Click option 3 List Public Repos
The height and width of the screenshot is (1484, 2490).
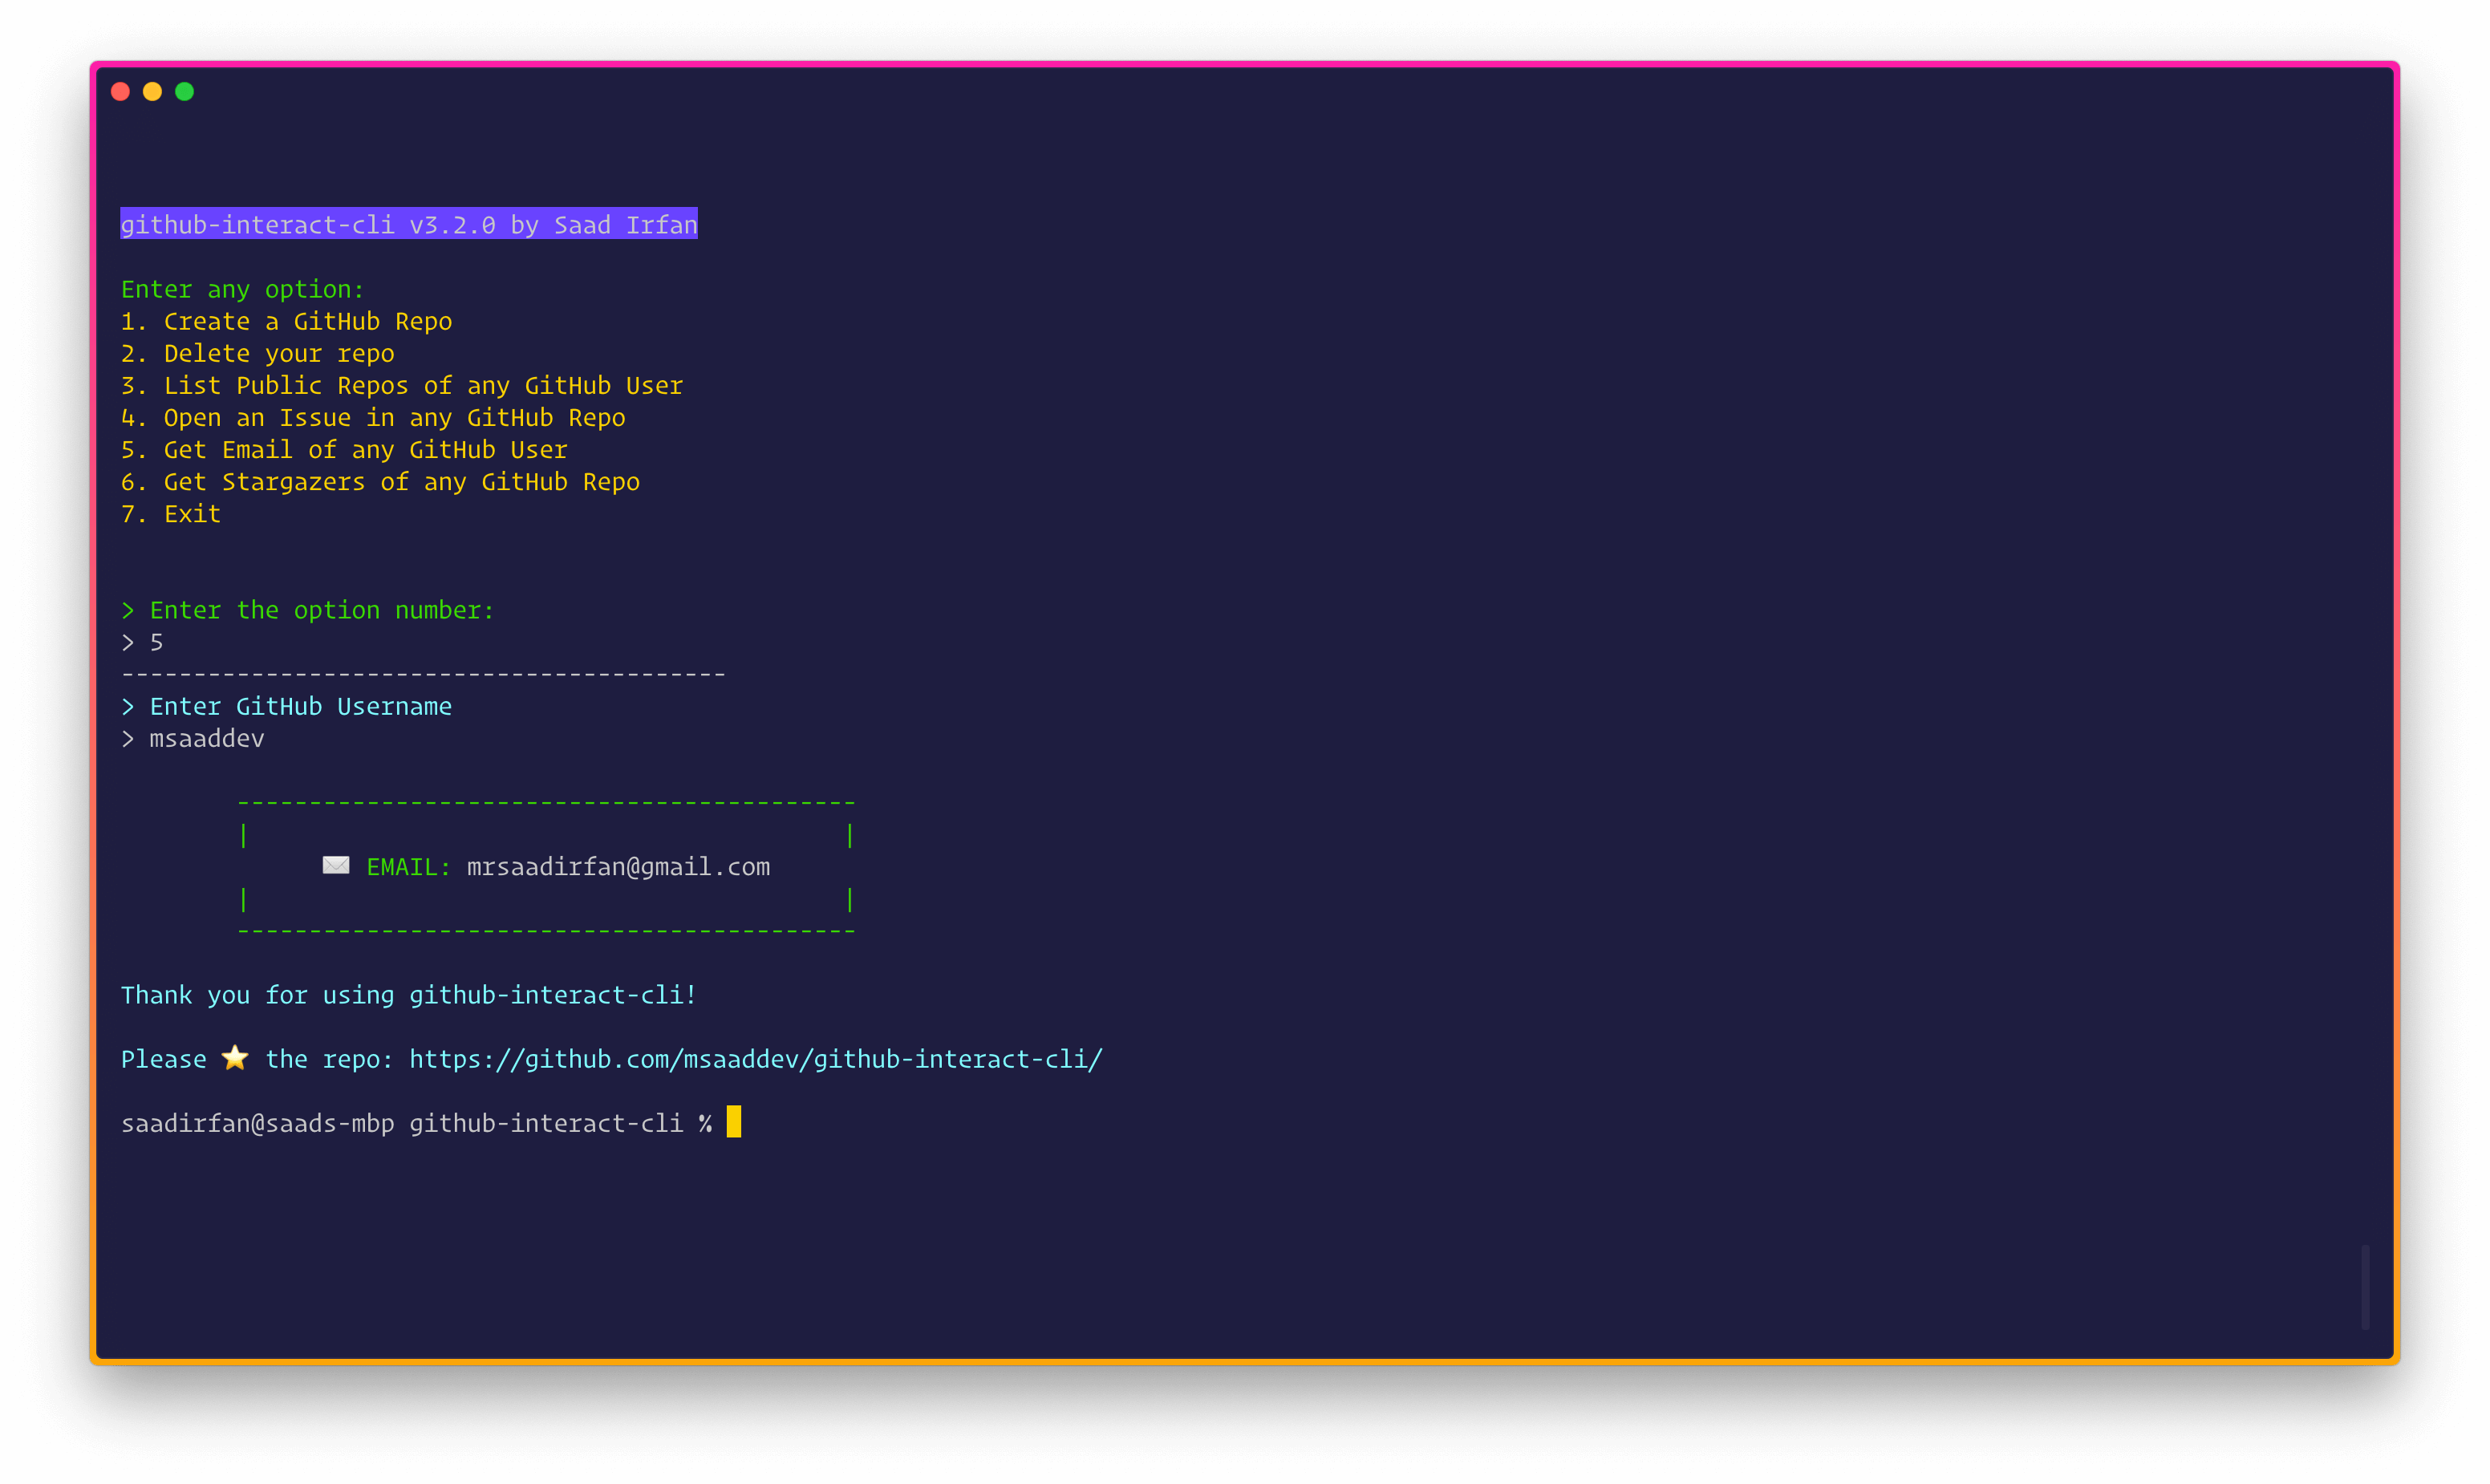pos(401,385)
